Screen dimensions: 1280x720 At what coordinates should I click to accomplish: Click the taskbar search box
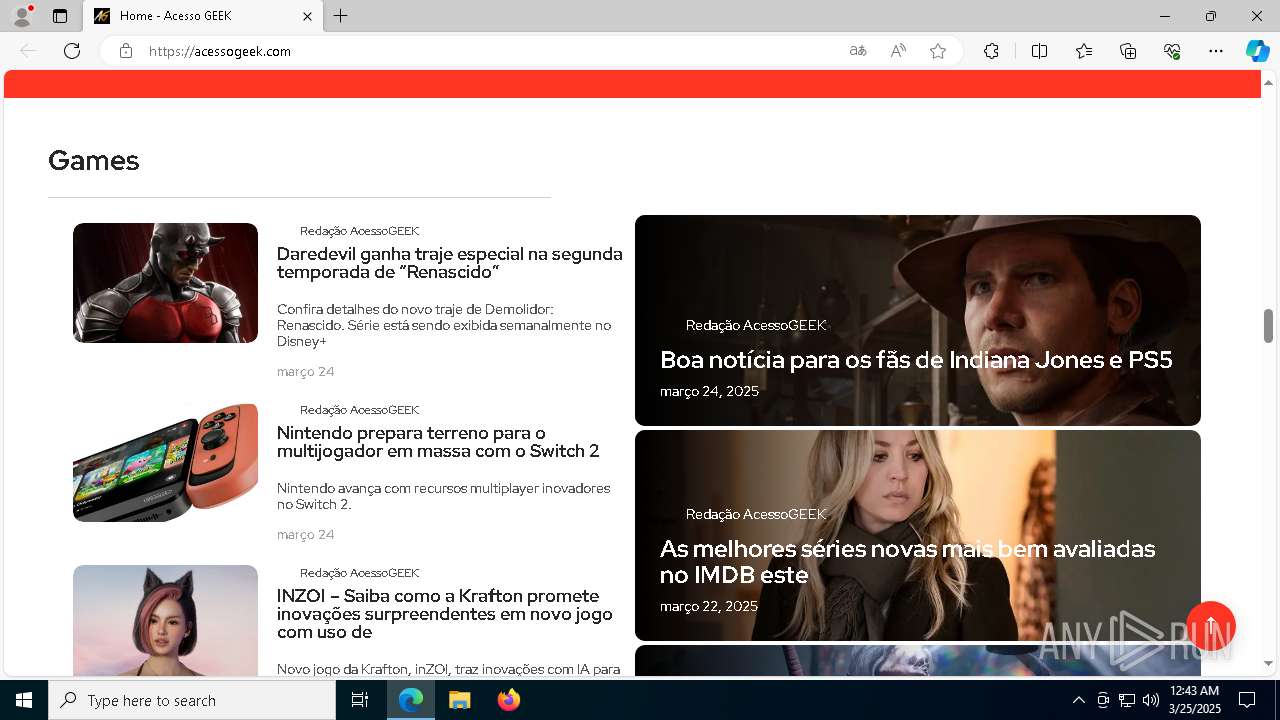pos(192,700)
